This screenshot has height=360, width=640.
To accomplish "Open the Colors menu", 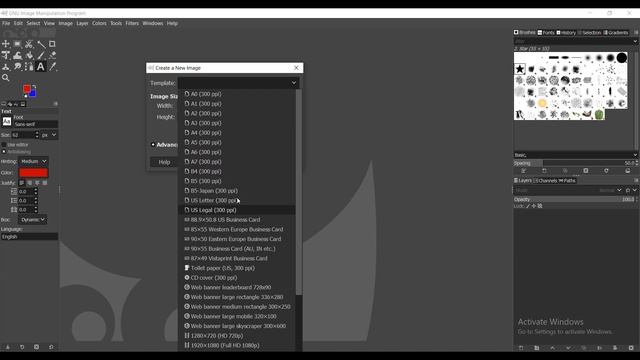I will click(99, 23).
